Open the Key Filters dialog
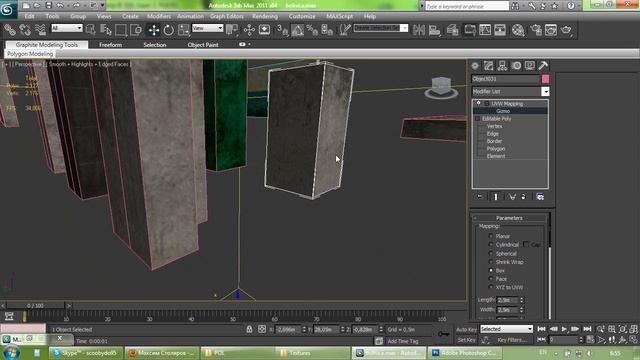 tap(511, 340)
